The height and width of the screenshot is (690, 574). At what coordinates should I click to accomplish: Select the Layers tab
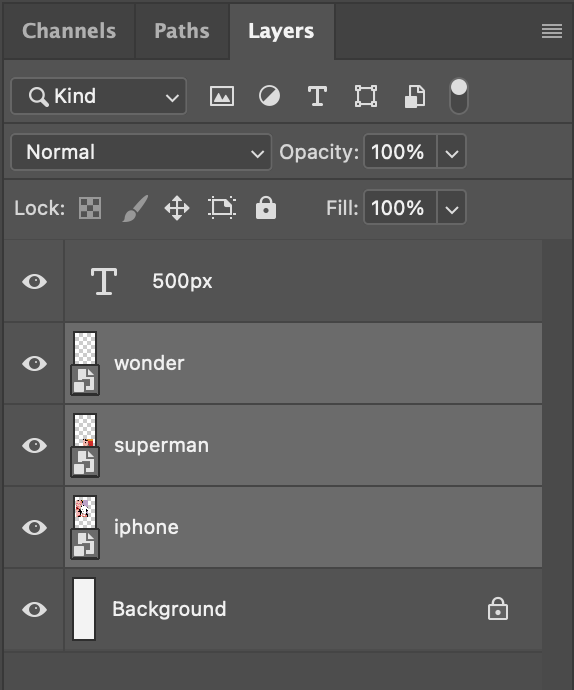click(x=281, y=31)
